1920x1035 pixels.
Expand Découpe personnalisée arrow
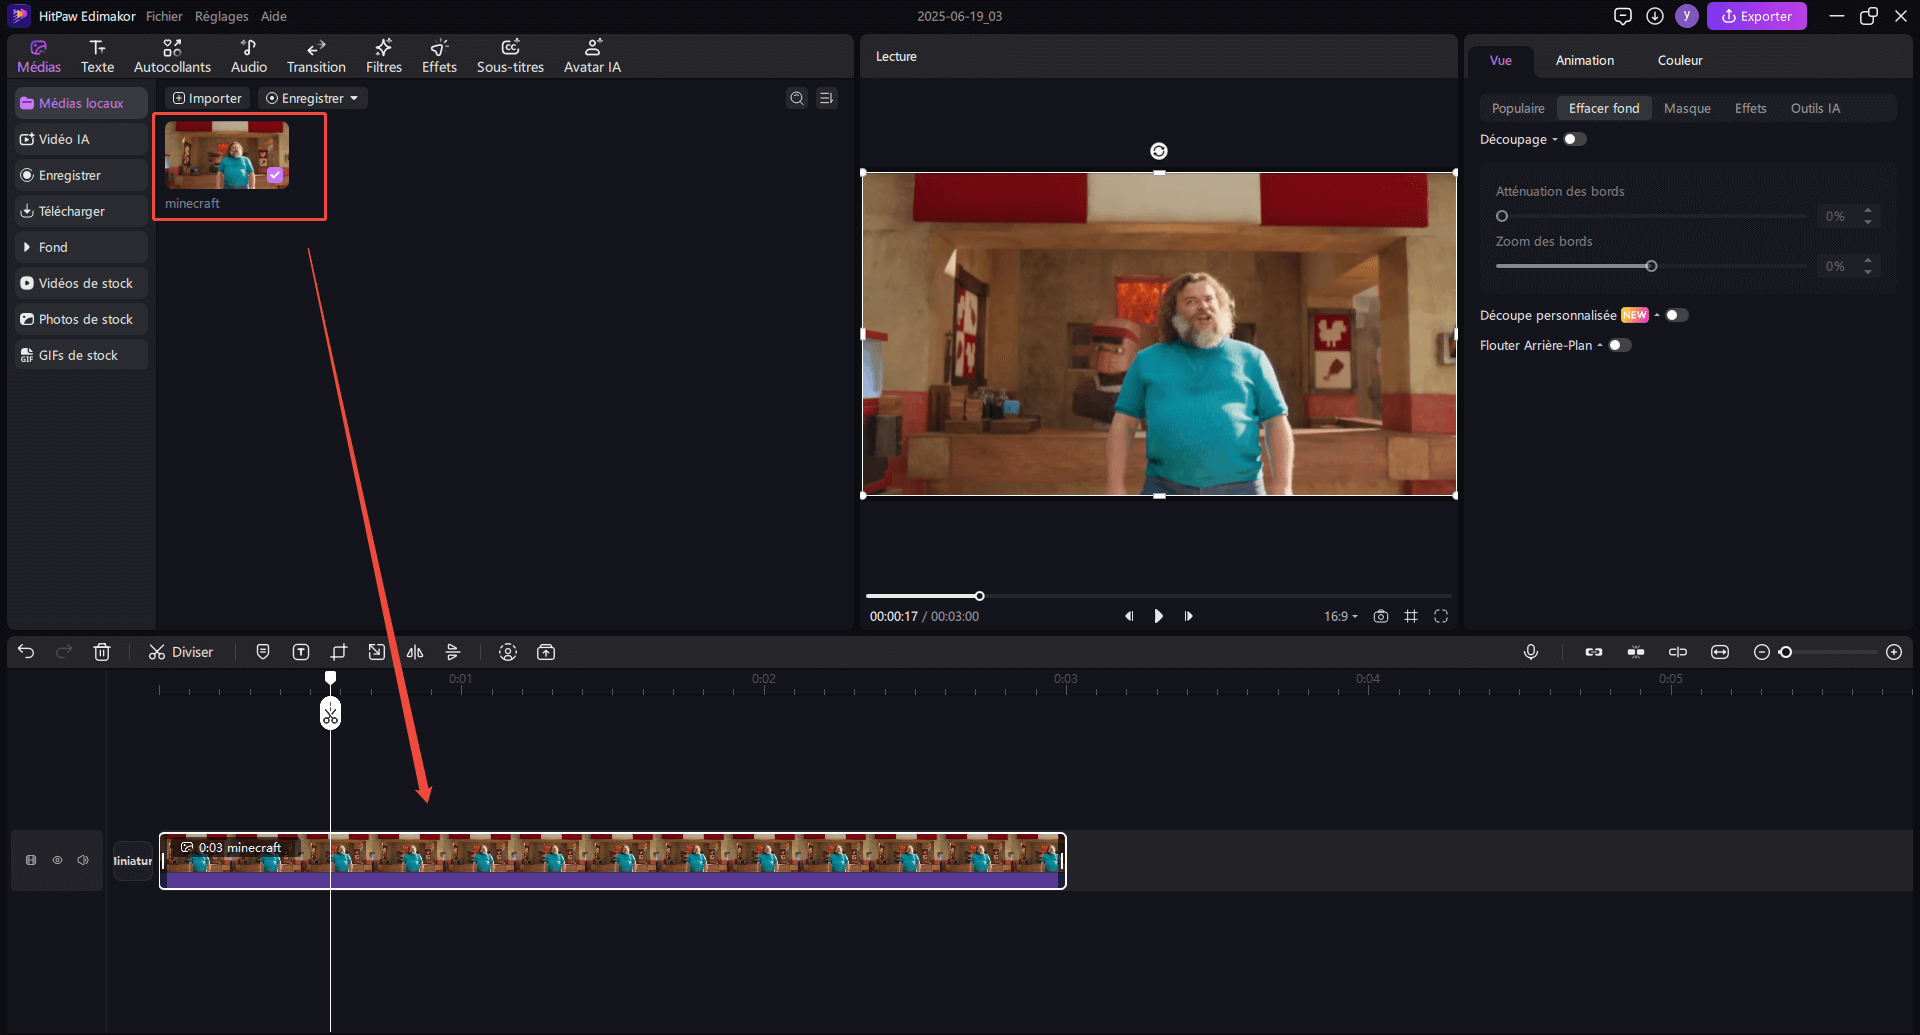(x=1657, y=315)
